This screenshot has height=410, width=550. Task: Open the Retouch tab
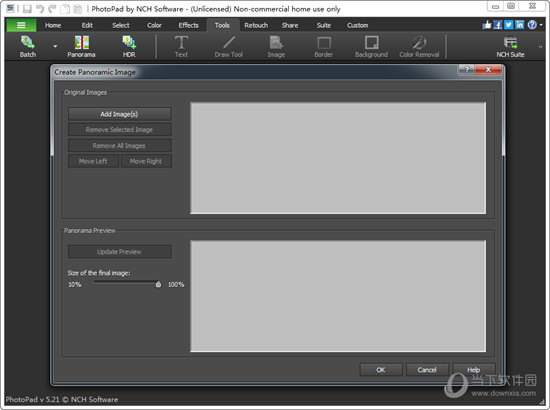click(x=256, y=25)
